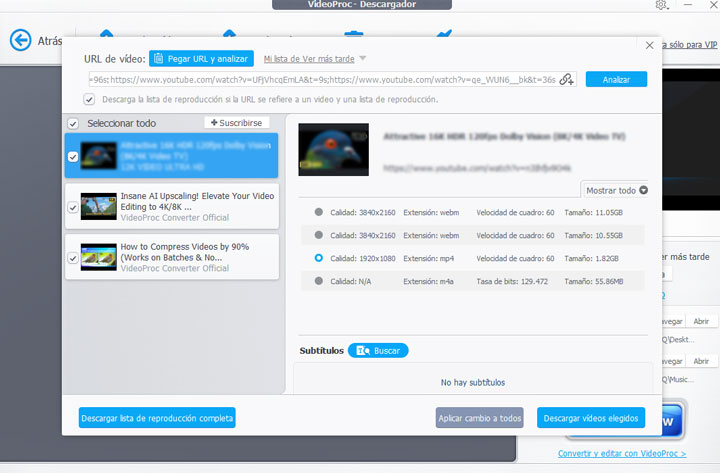Open settings gear in title bar
Image resolution: width=720 pixels, height=473 pixels.
point(661,5)
